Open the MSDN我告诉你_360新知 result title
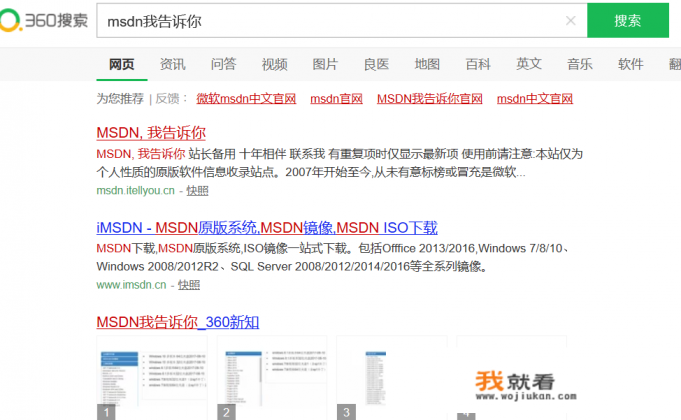681x420 pixels. [178, 322]
